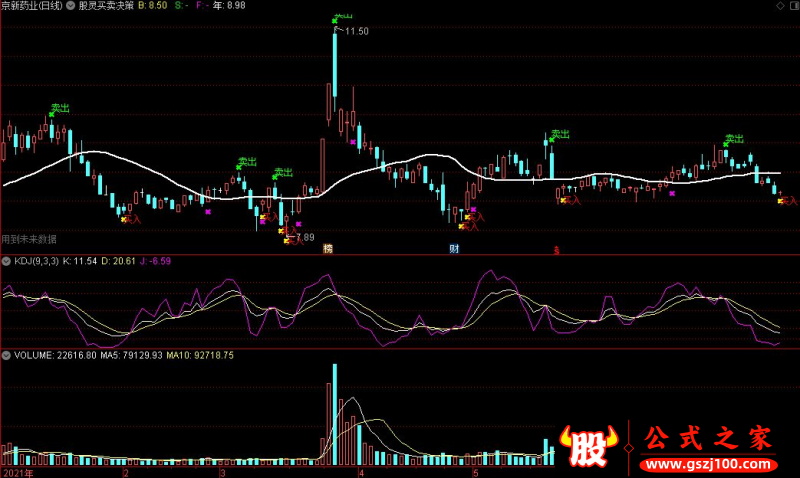Click the 财 financial marker icon
The height and width of the screenshot is (478, 800).
pyautogui.click(x=454, y=248)
